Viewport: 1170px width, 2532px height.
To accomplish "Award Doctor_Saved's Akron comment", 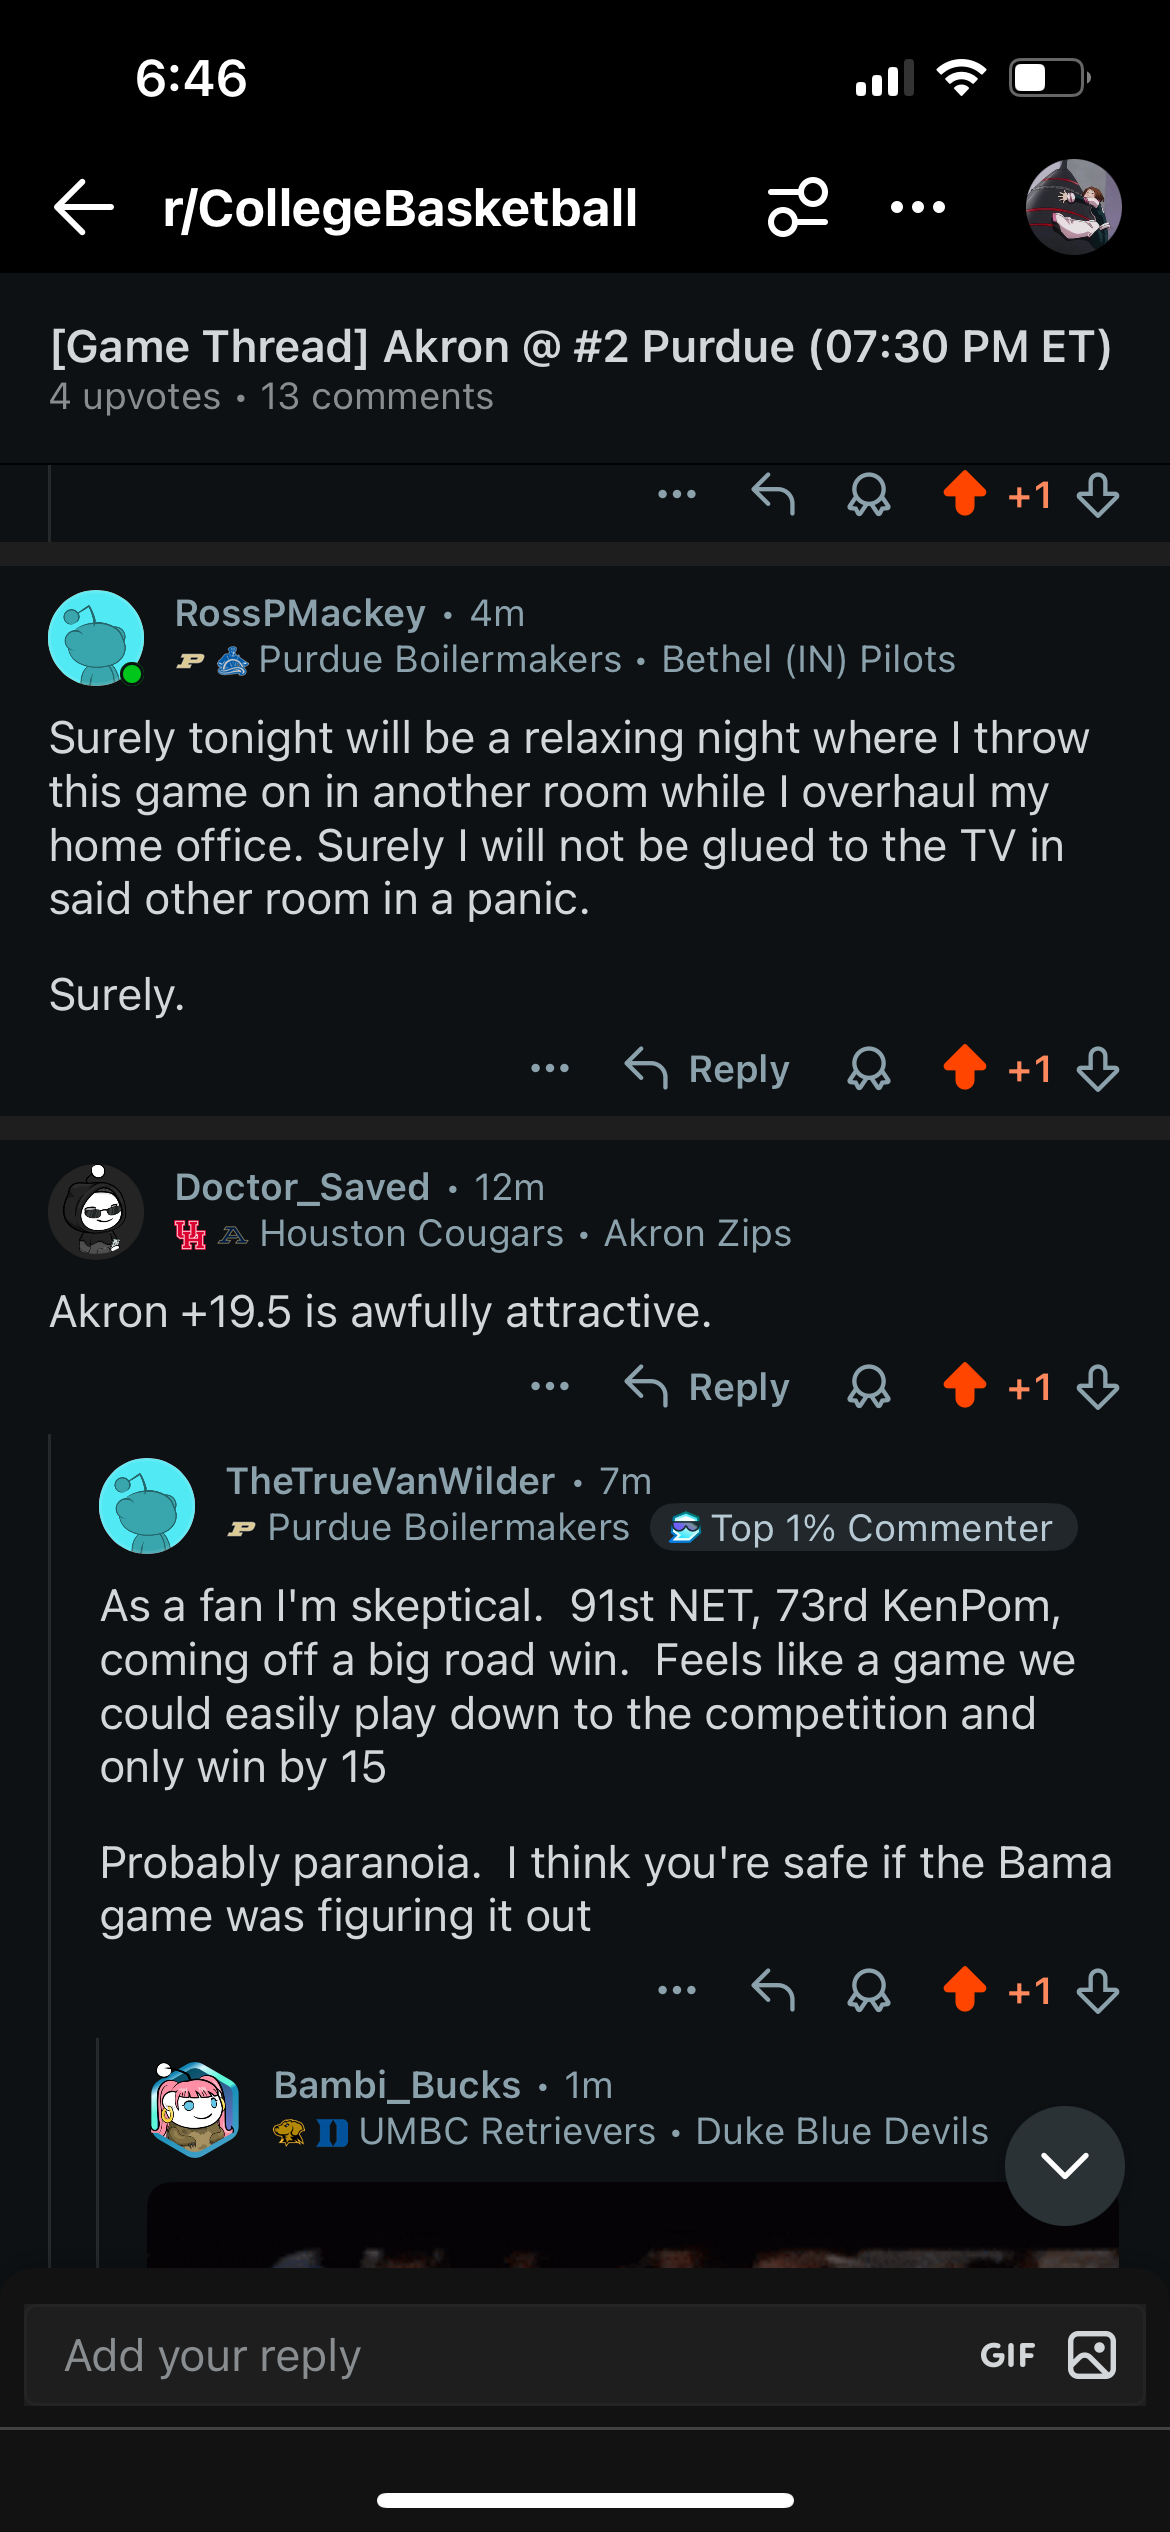I will pyautogui.click(x=868, y=1387).
